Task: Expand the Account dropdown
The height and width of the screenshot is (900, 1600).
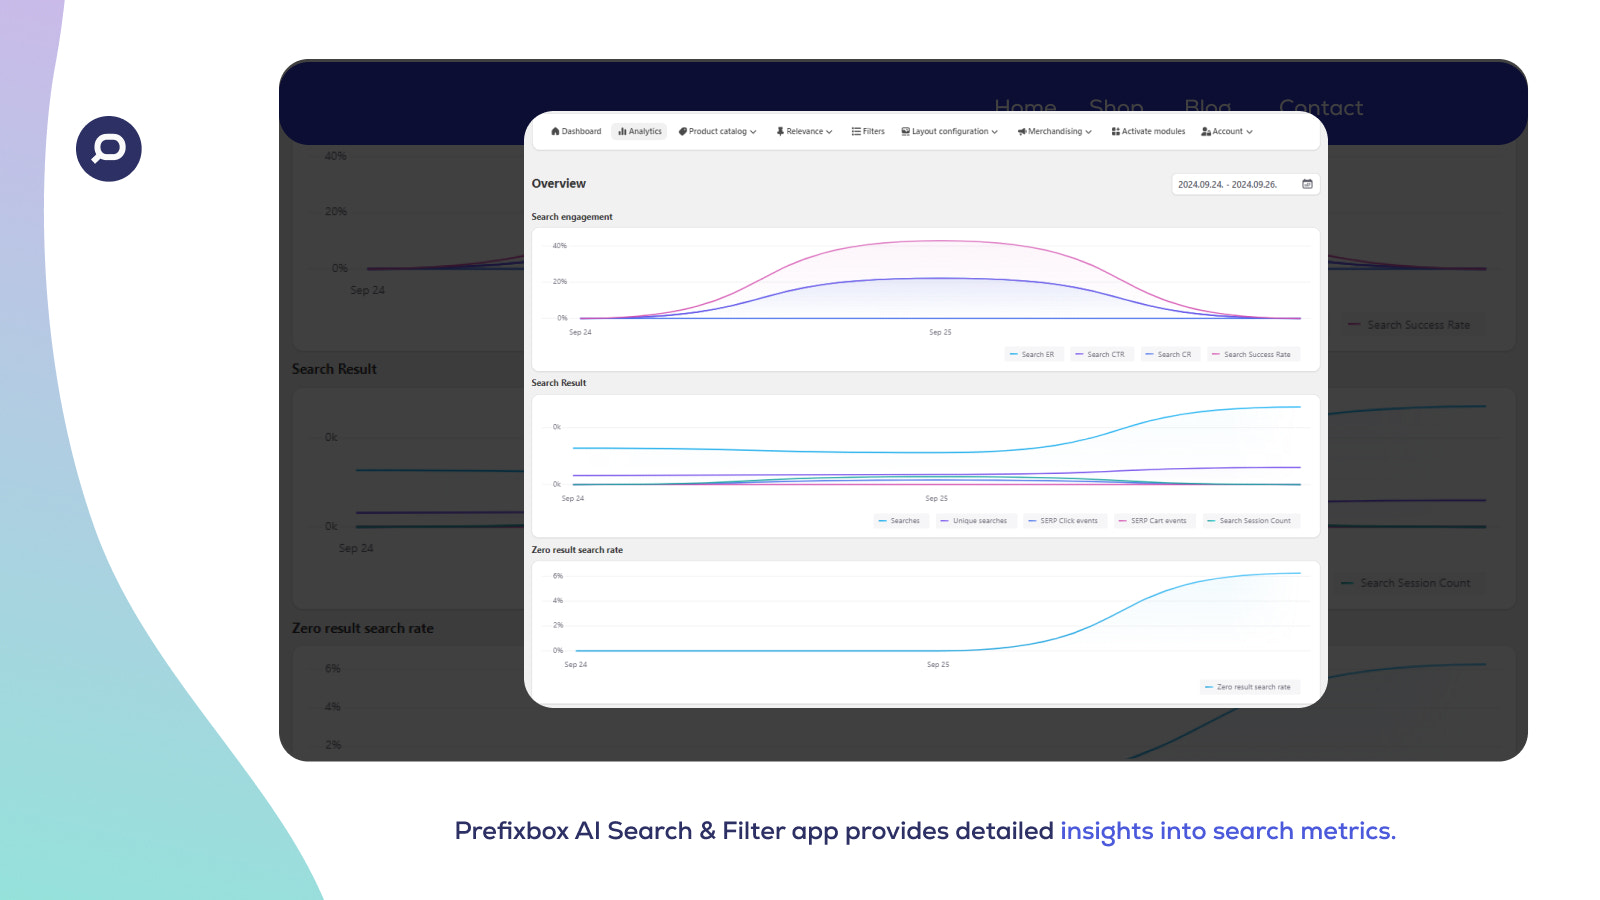Action: 1226,131
